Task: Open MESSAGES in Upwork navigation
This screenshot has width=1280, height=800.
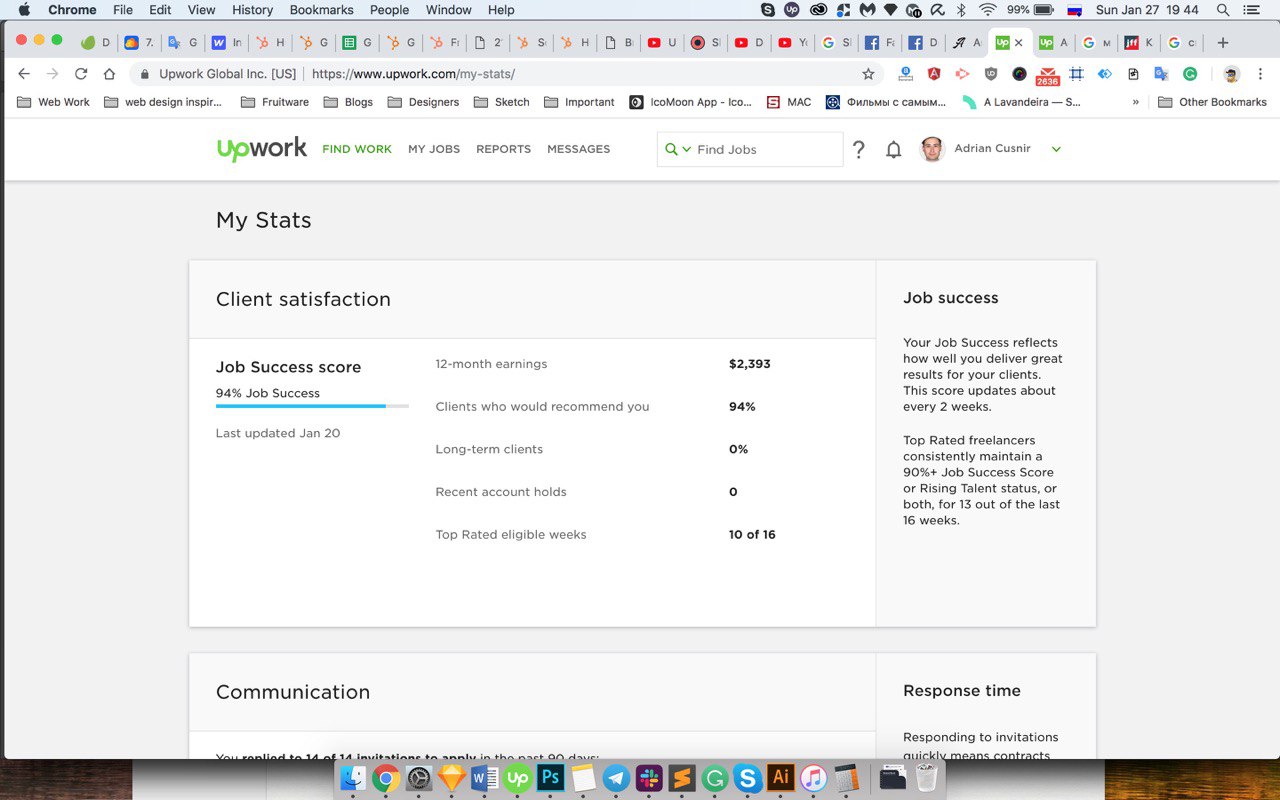Action: [578, 149]
